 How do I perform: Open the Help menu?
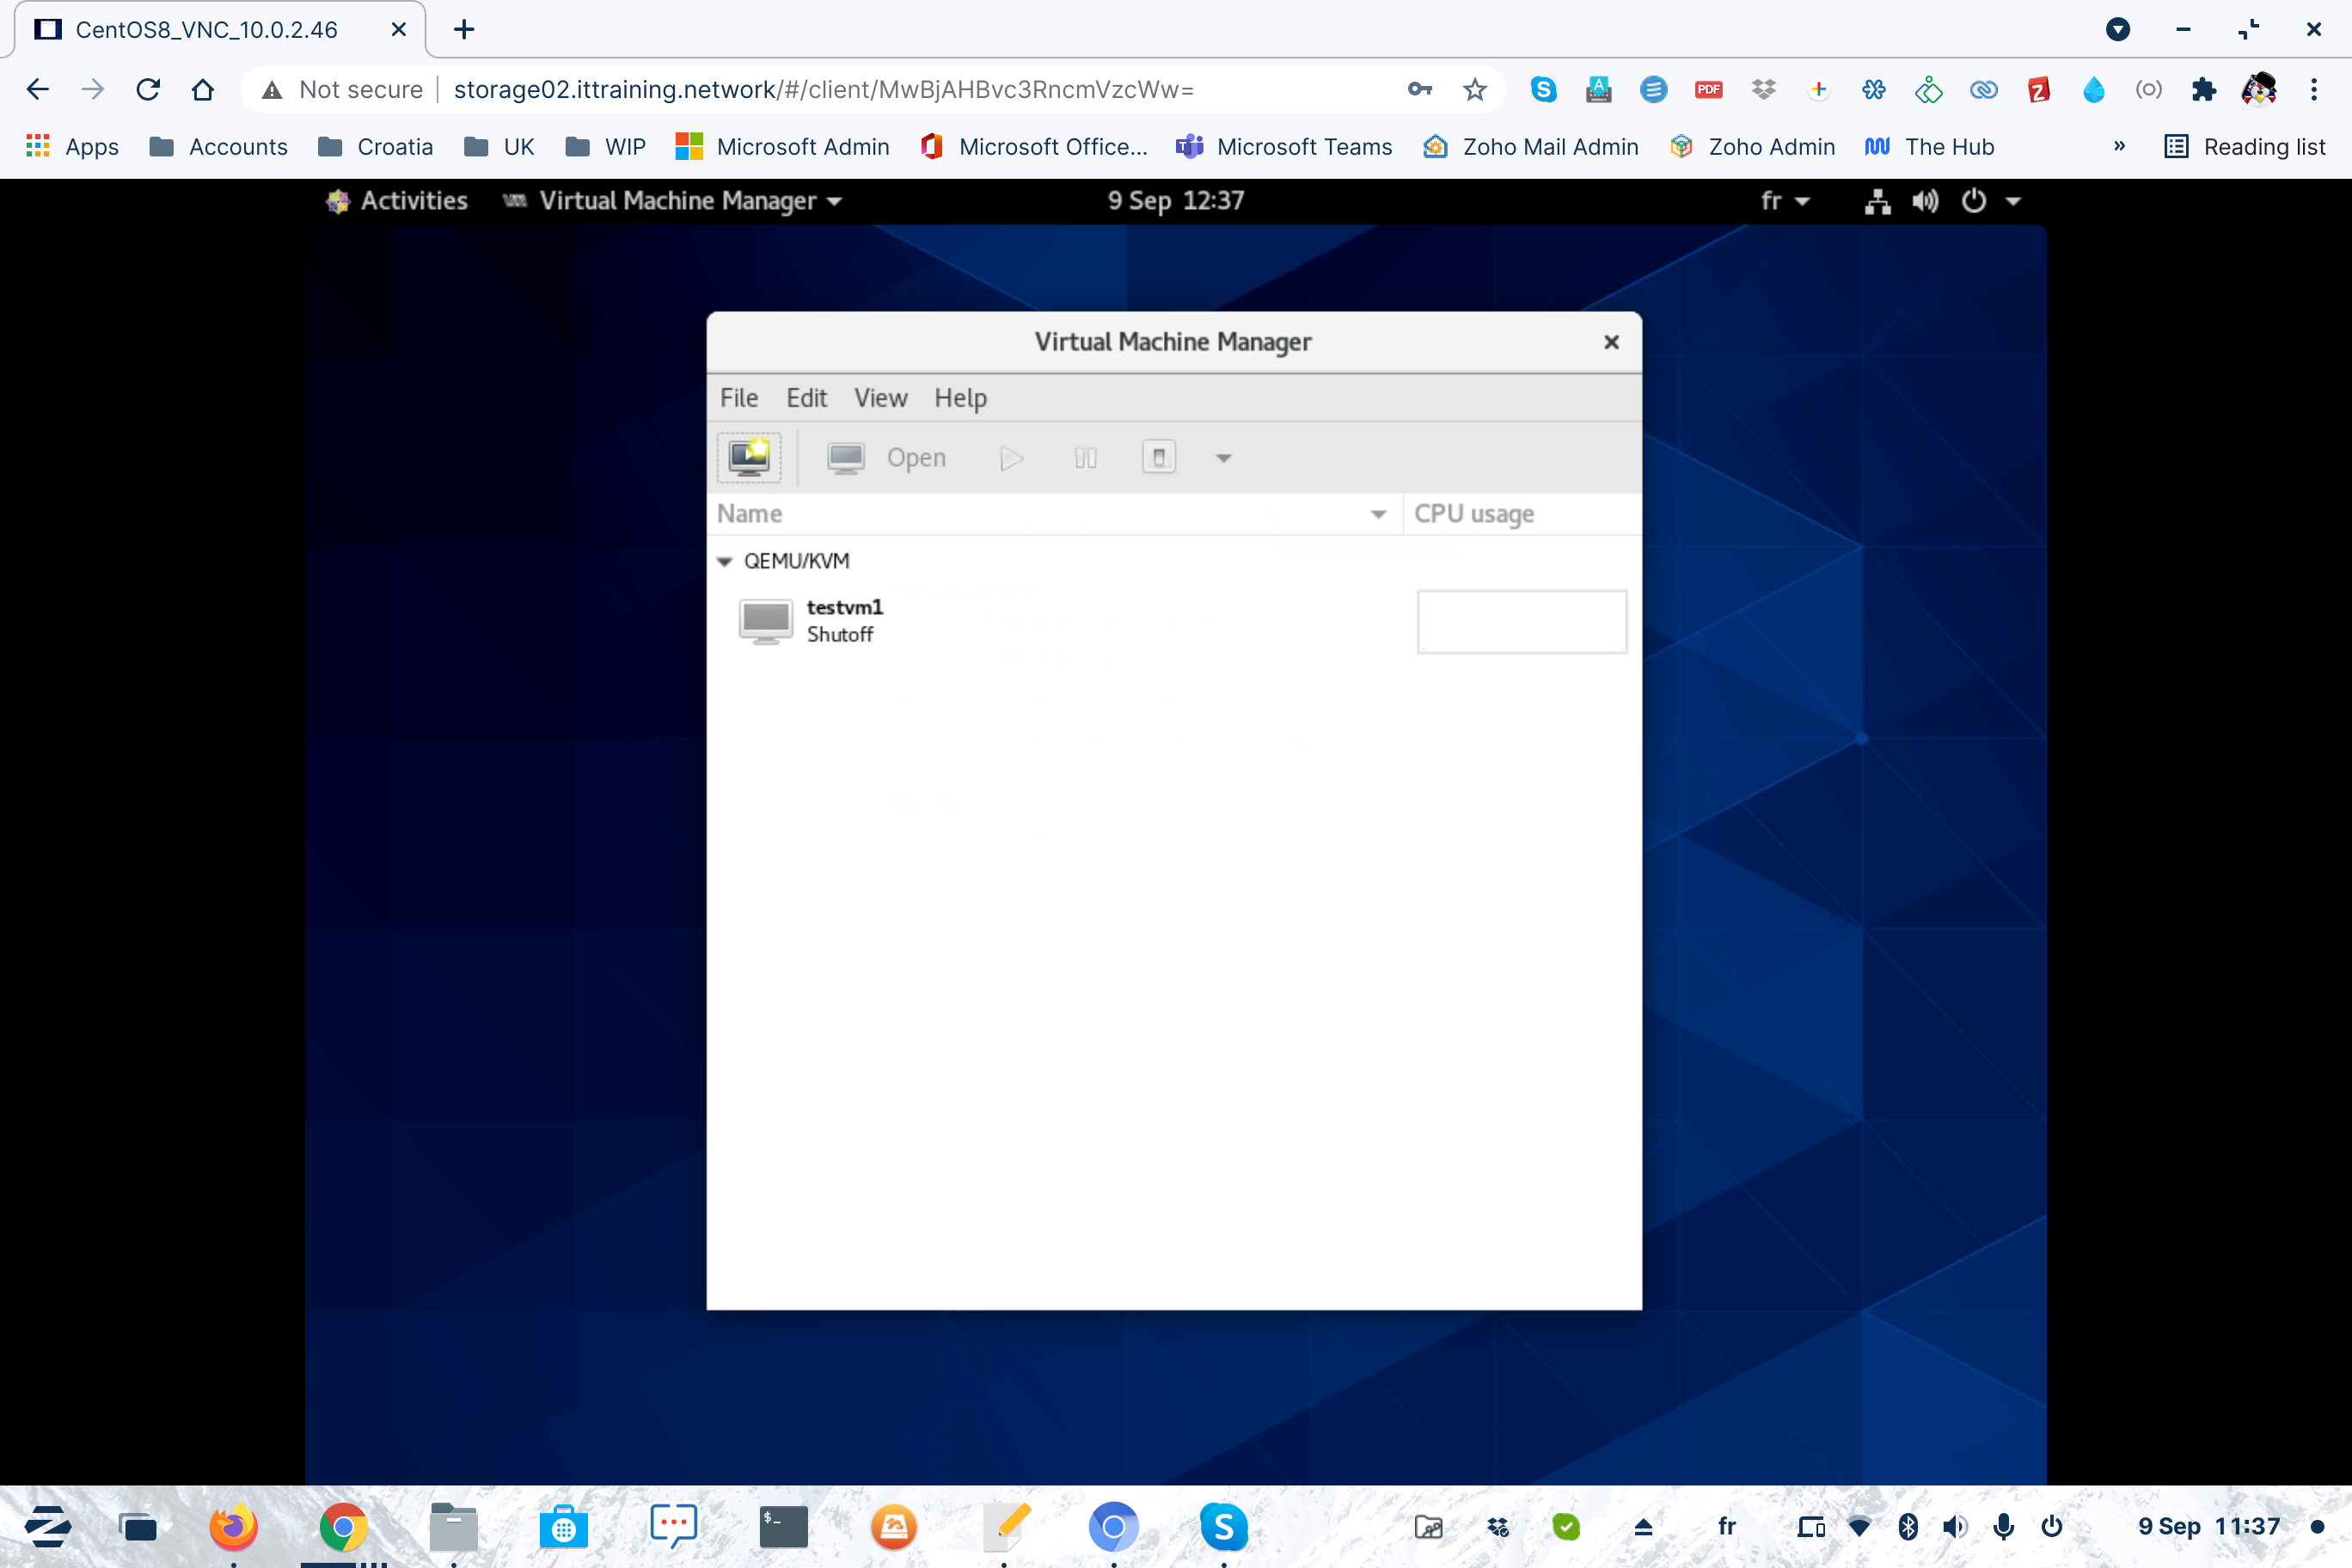(960, 398)
